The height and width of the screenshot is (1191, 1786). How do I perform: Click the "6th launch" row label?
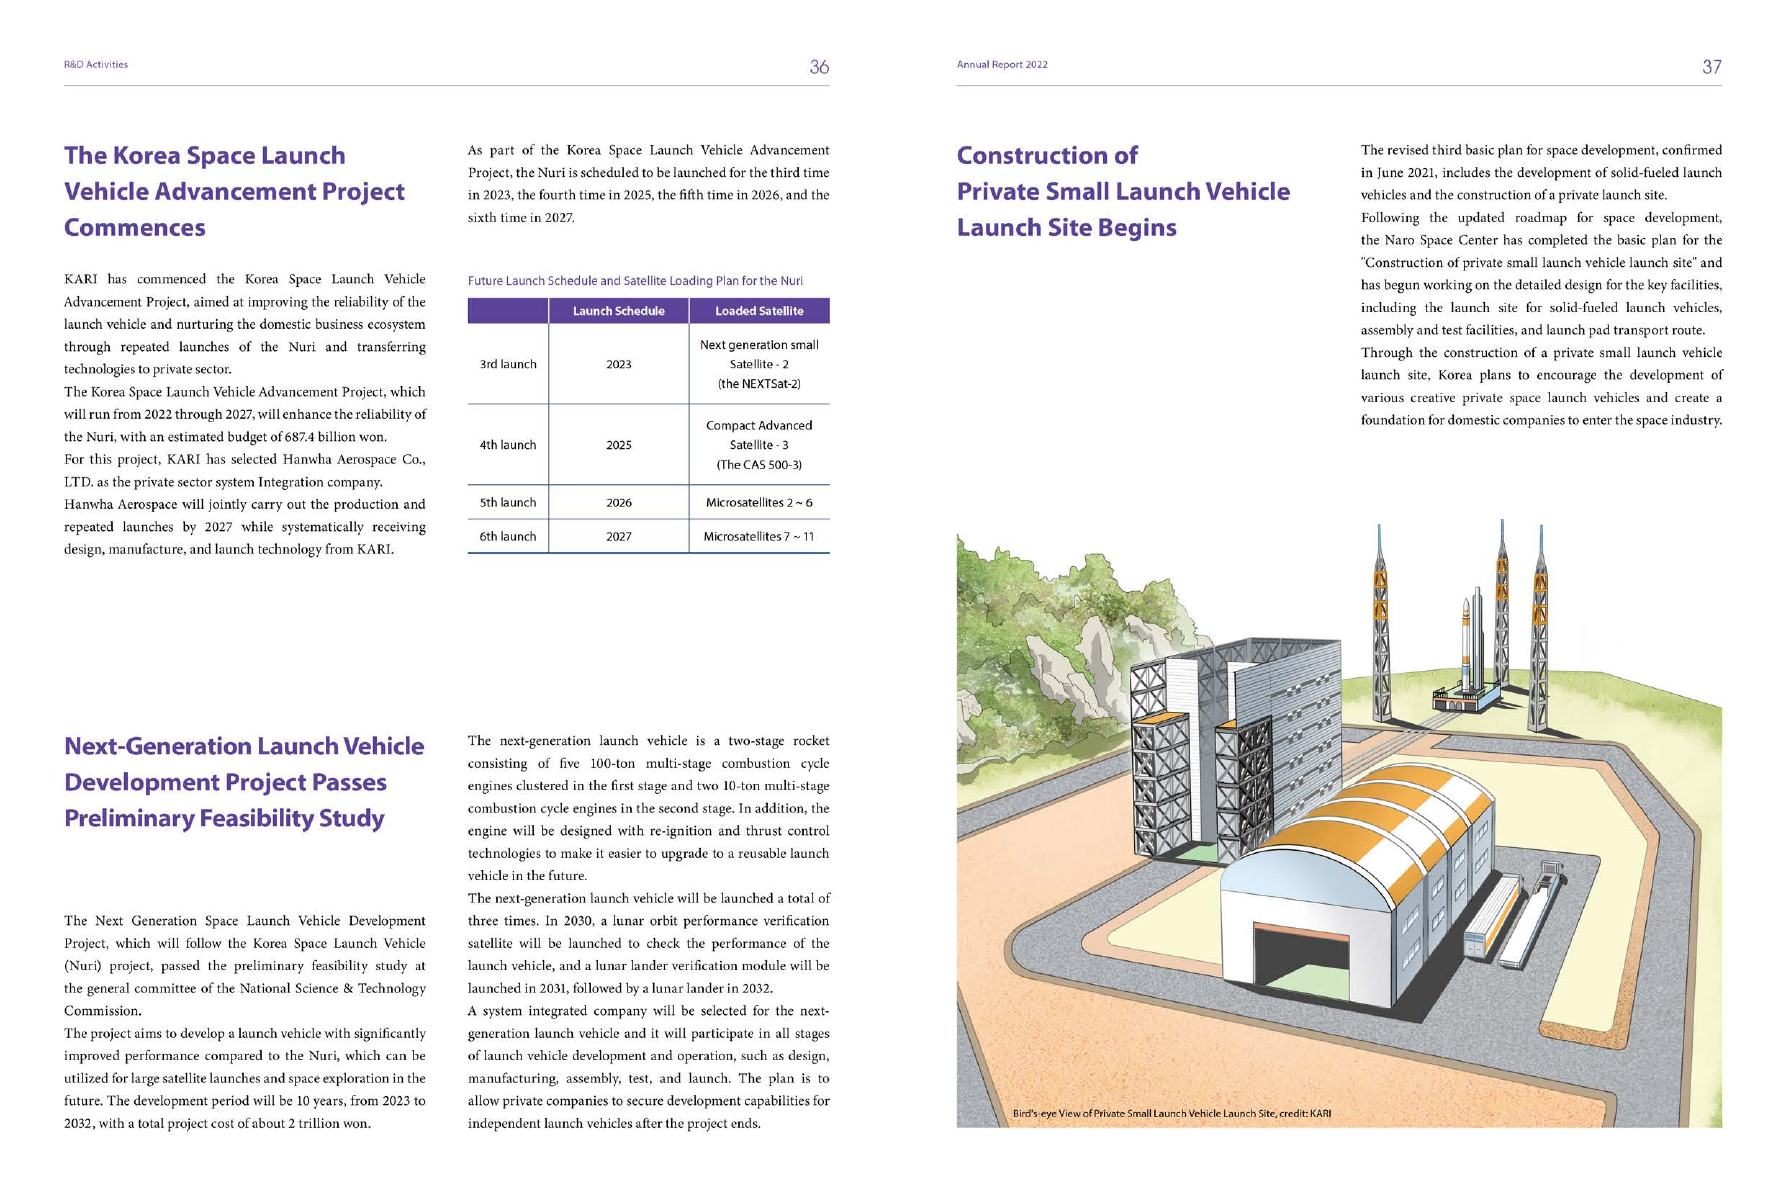pos(508,537)
